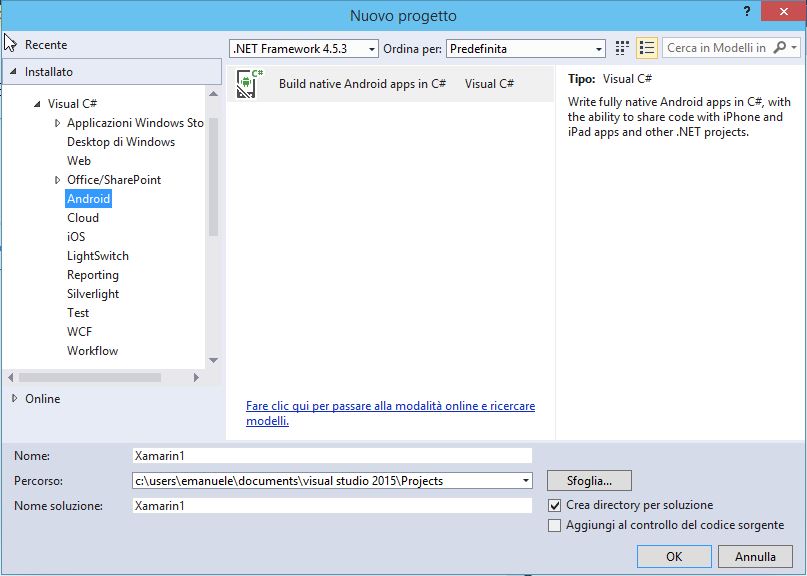
Task: Expand the Office/SharePoint node arrow
Action: point(57,180)
